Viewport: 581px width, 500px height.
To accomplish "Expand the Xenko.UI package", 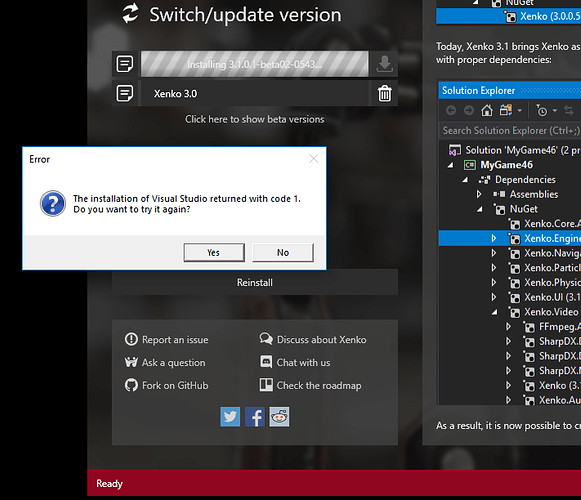I will pyautogui.click(x=494, y=297).
